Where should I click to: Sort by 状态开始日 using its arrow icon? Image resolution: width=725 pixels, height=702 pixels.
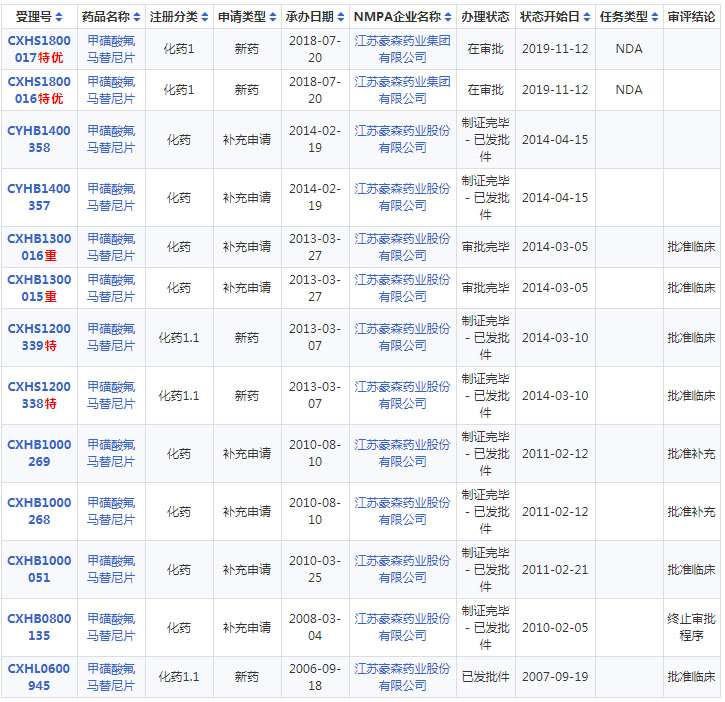[587, 18]
